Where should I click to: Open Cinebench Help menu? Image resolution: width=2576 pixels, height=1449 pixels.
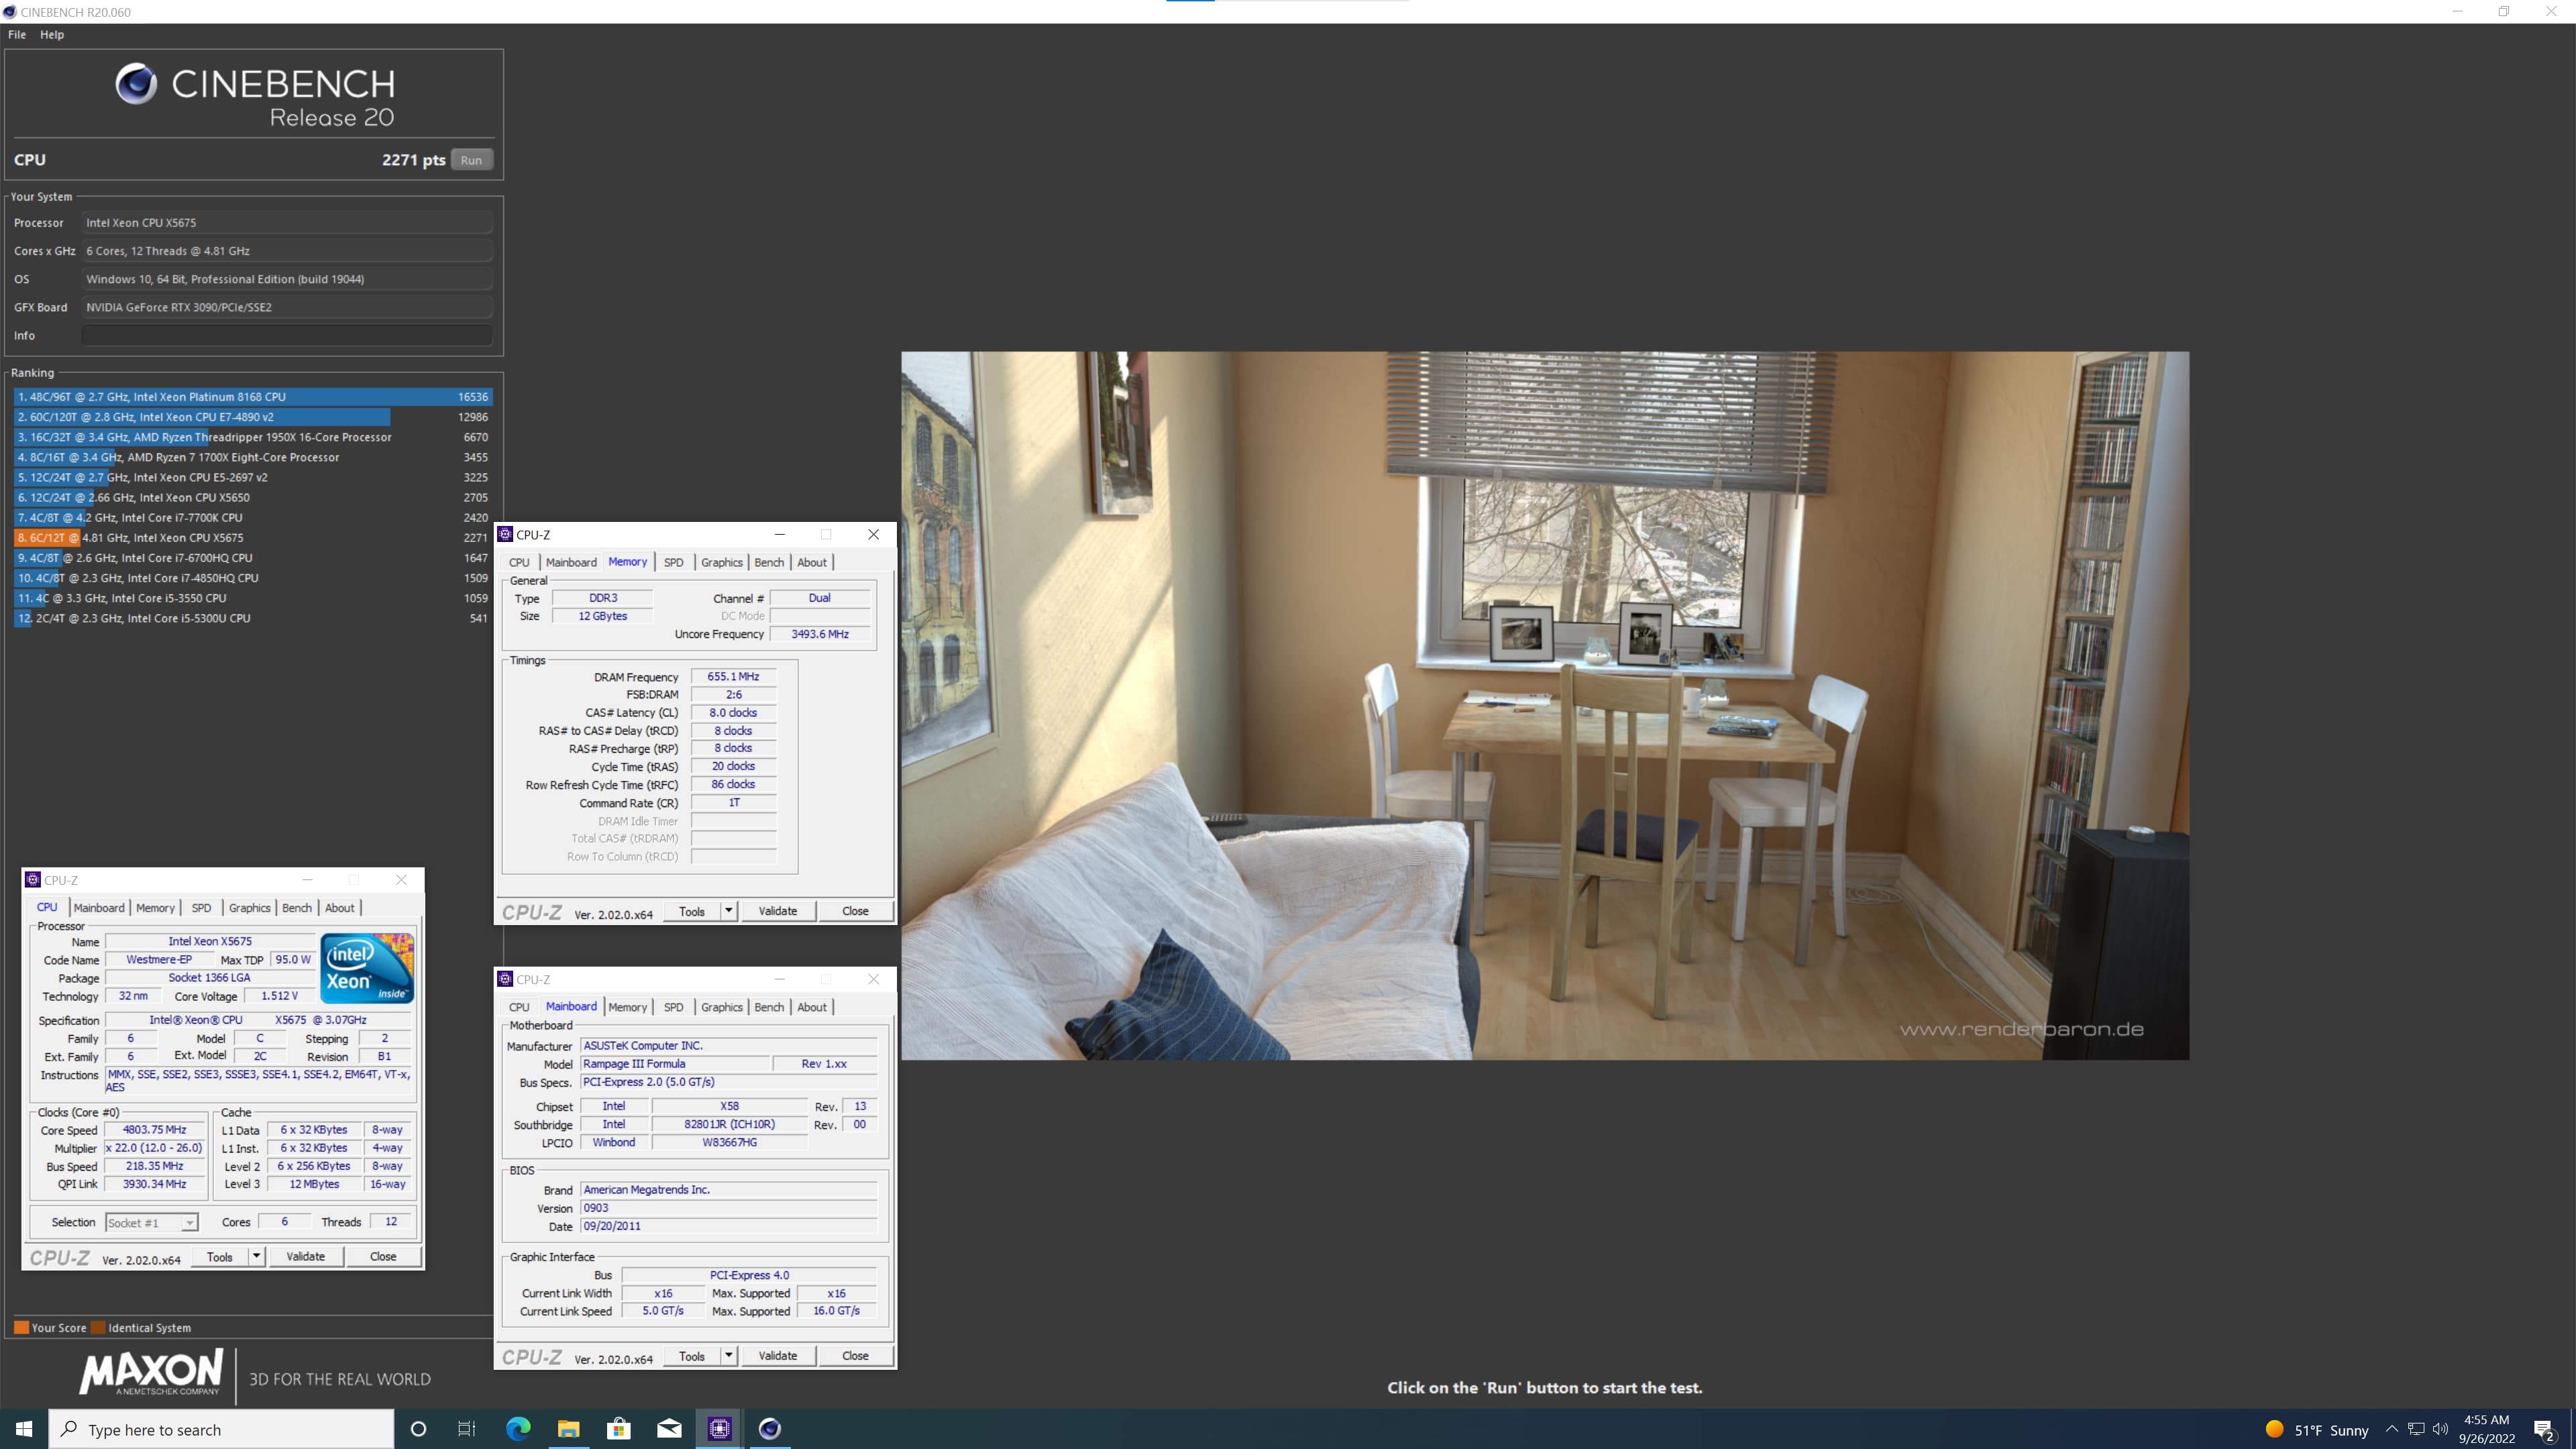click(x=52, y=34)
